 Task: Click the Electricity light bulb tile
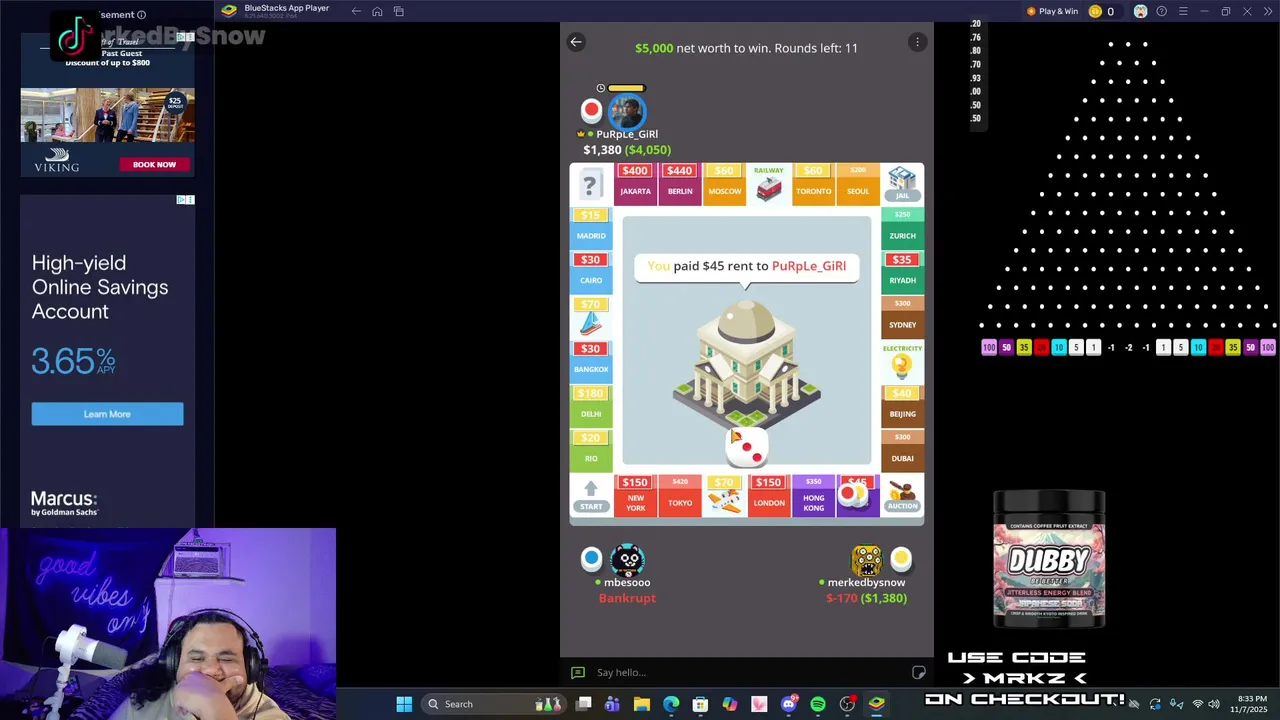(x=902, y=362)
